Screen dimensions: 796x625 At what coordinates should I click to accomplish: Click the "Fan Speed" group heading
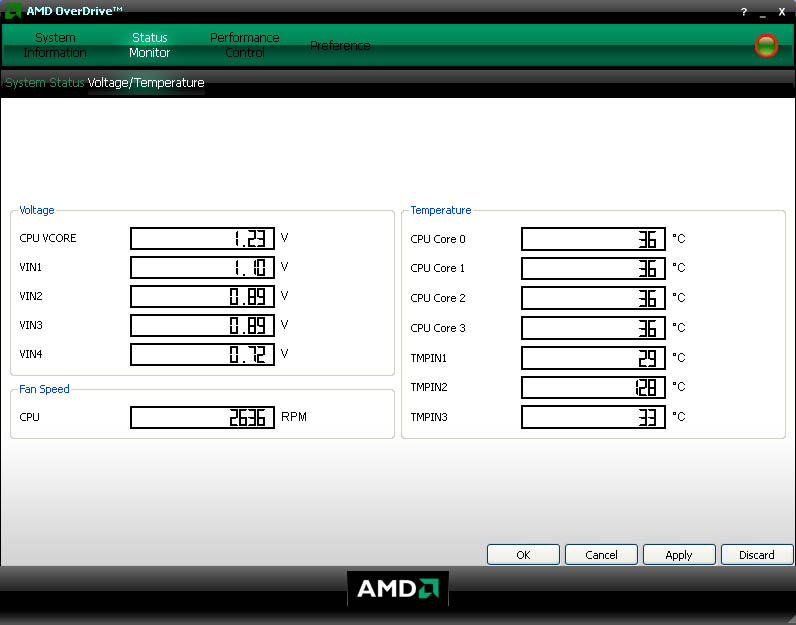[x=44, y=389]
